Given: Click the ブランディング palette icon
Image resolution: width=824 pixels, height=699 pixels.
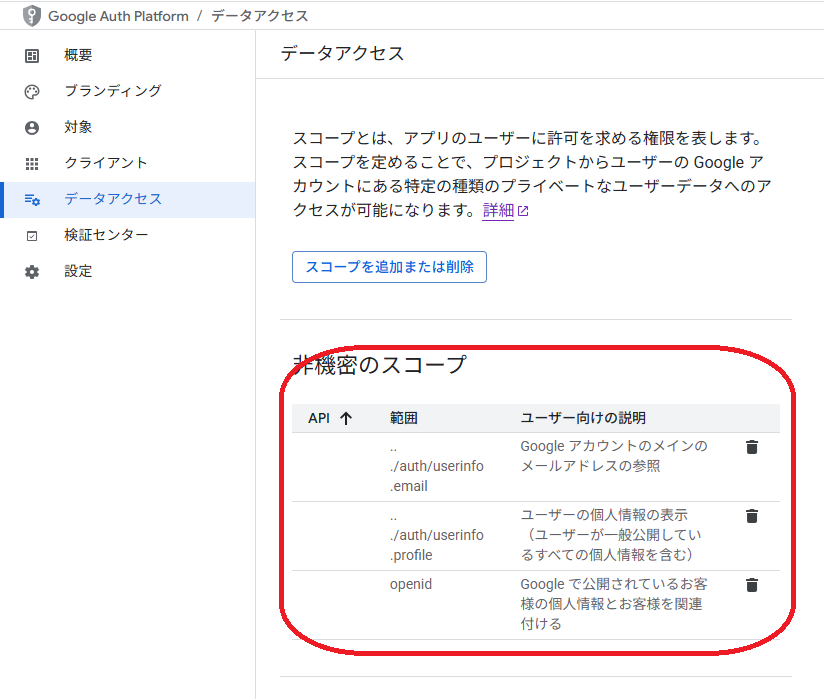Looking at the screenshot, I should pyautogui.click(x=32, y=92).
